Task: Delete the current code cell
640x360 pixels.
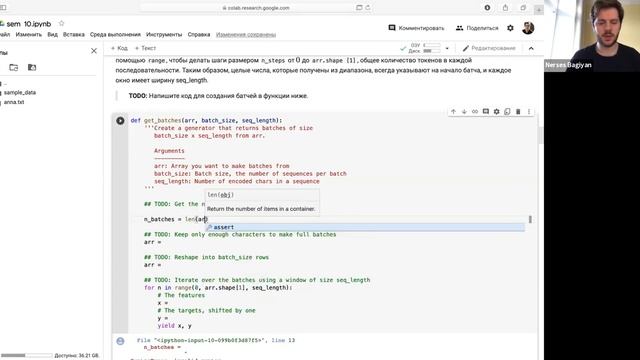Action: point(518,111)
